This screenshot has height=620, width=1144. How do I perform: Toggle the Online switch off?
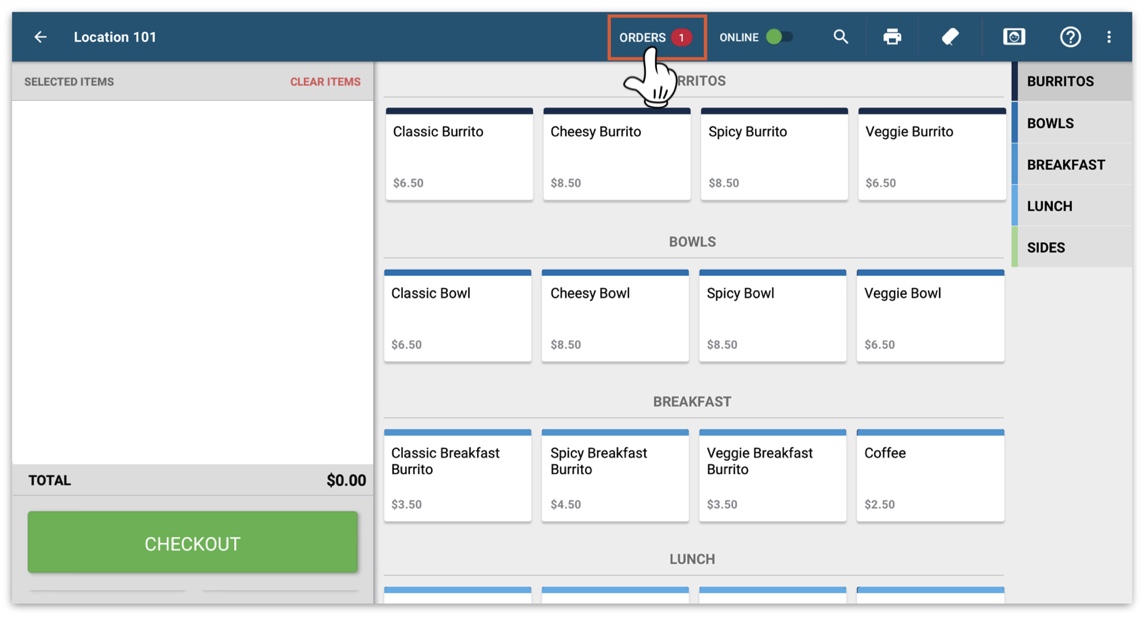click(x=779, y=36)
